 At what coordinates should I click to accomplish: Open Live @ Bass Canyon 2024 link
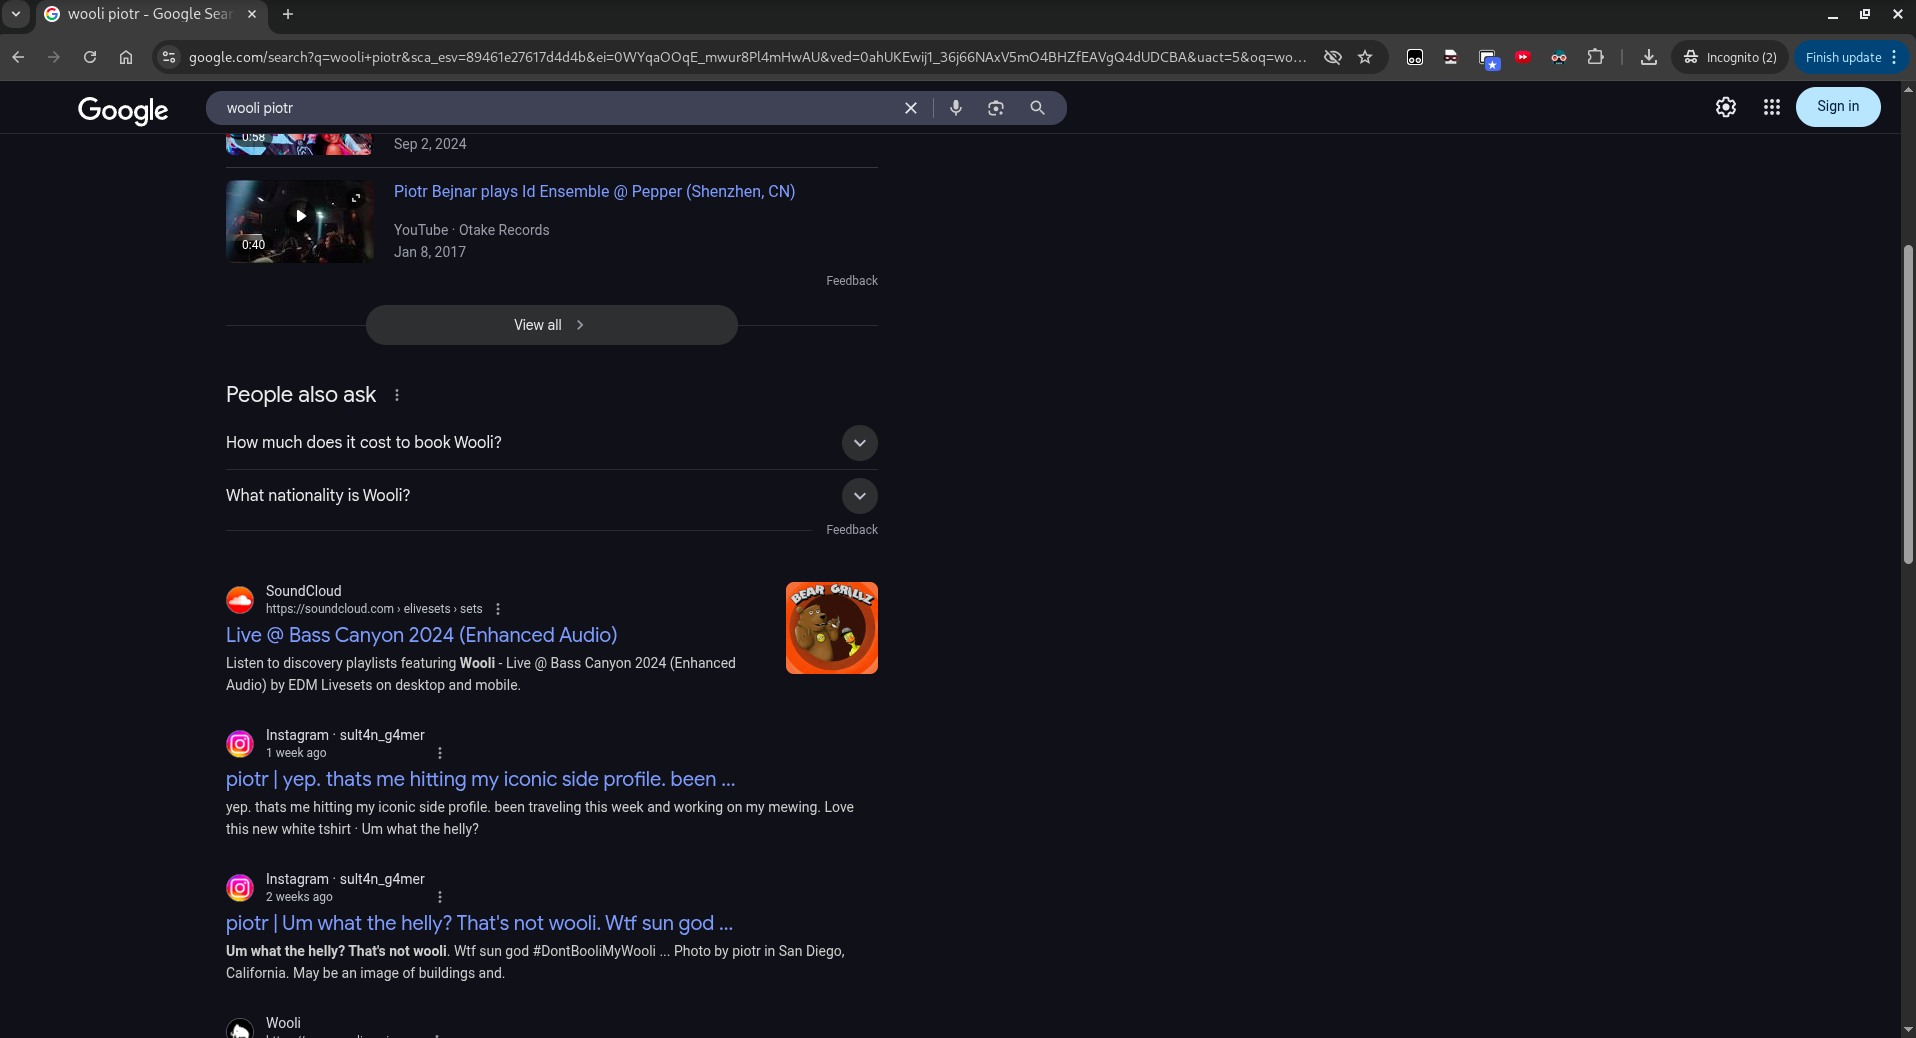(421, 635)
